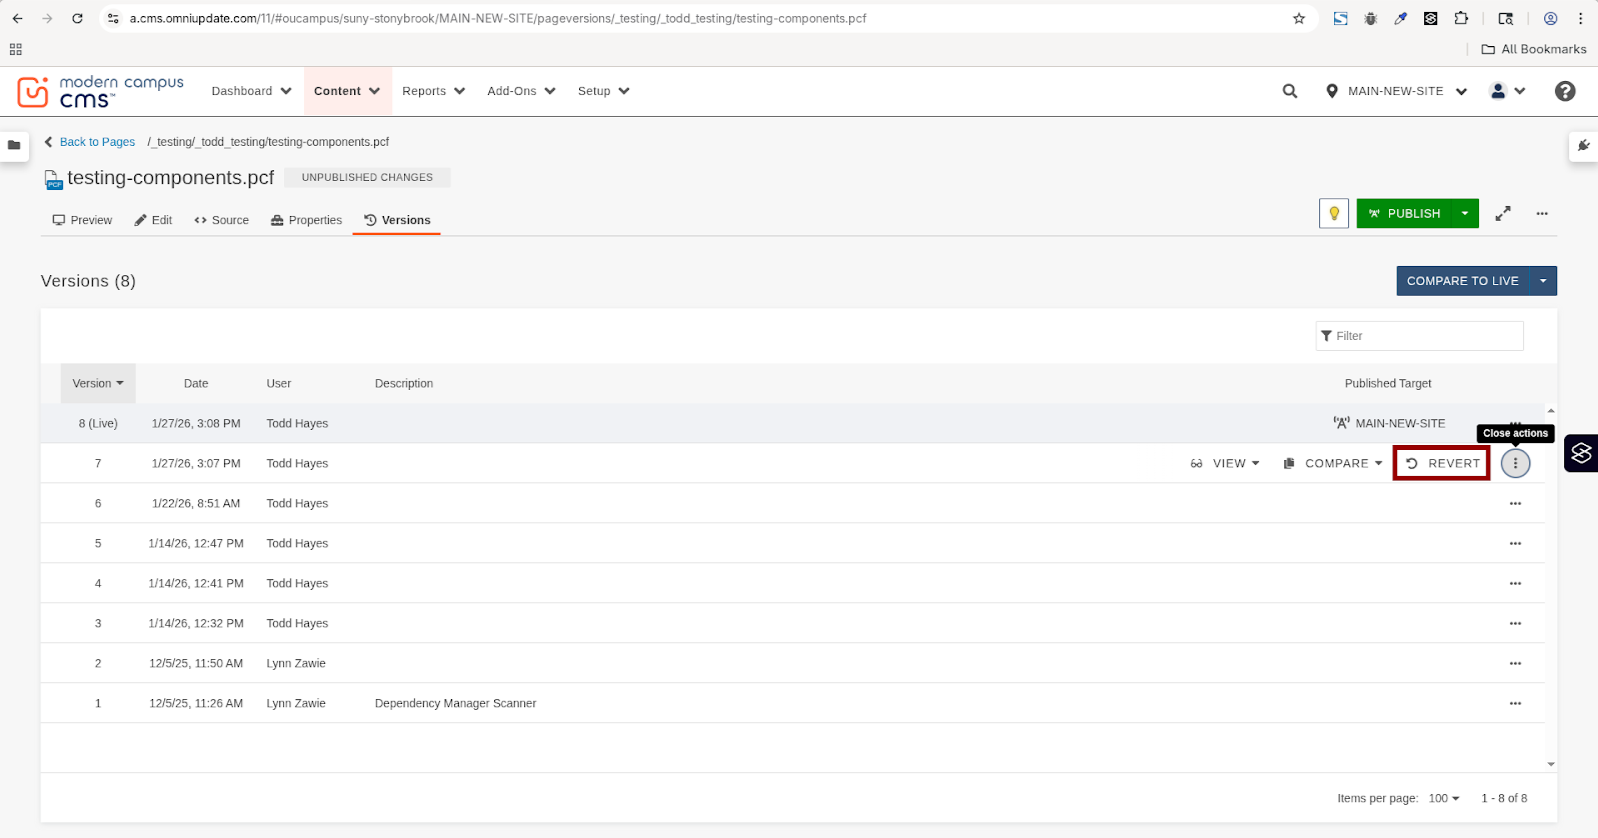The height and width of the screenshot is (838, 1598).
Task: Switch to the Edit tab
Action: 153,220
